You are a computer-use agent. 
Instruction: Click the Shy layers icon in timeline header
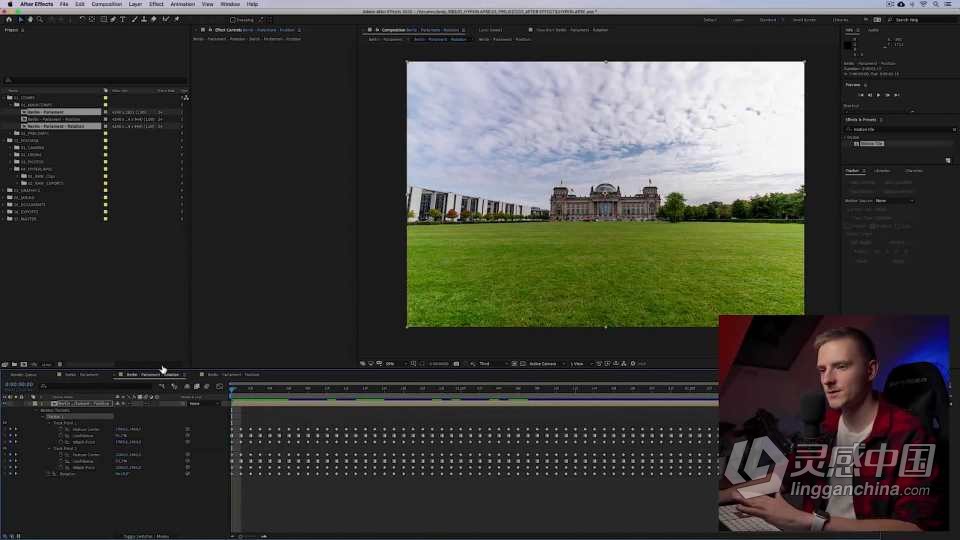[x=187, y=386]
